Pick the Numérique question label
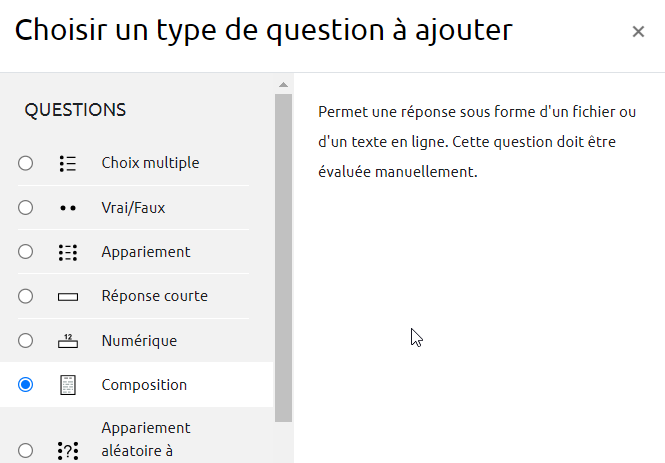The width and height of the screenshot is (665, 463). [x=139, y=341]
